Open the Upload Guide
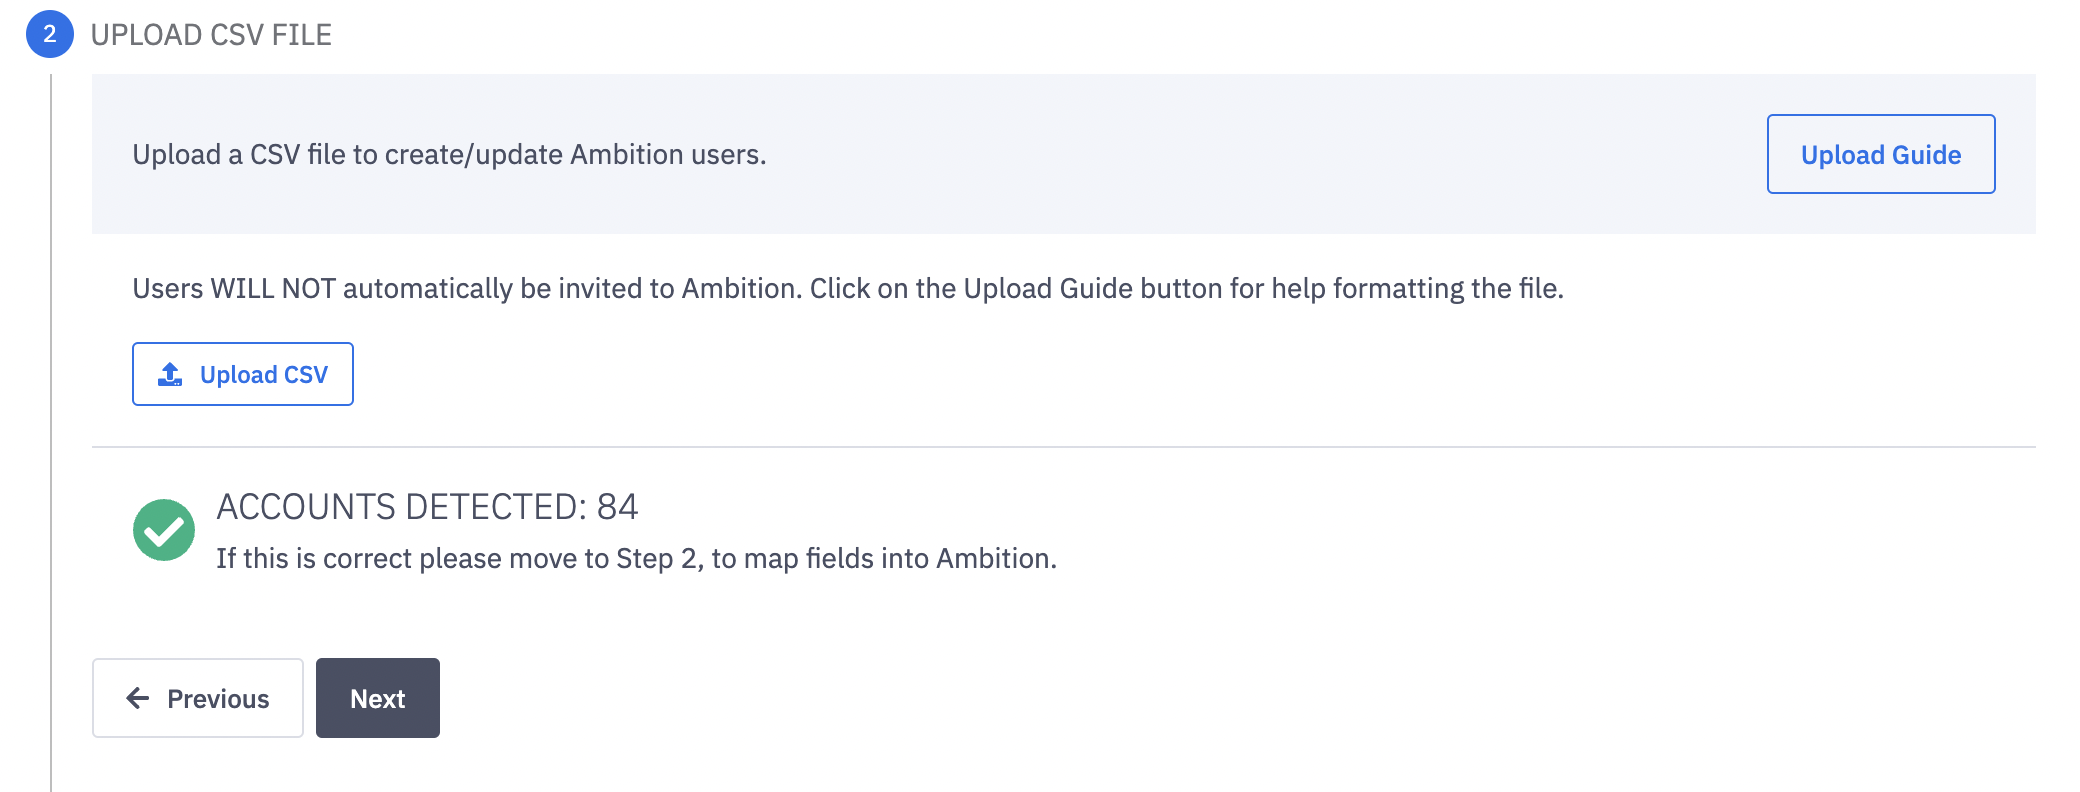Screen dimensions: 2080x792 [1880, 154]
